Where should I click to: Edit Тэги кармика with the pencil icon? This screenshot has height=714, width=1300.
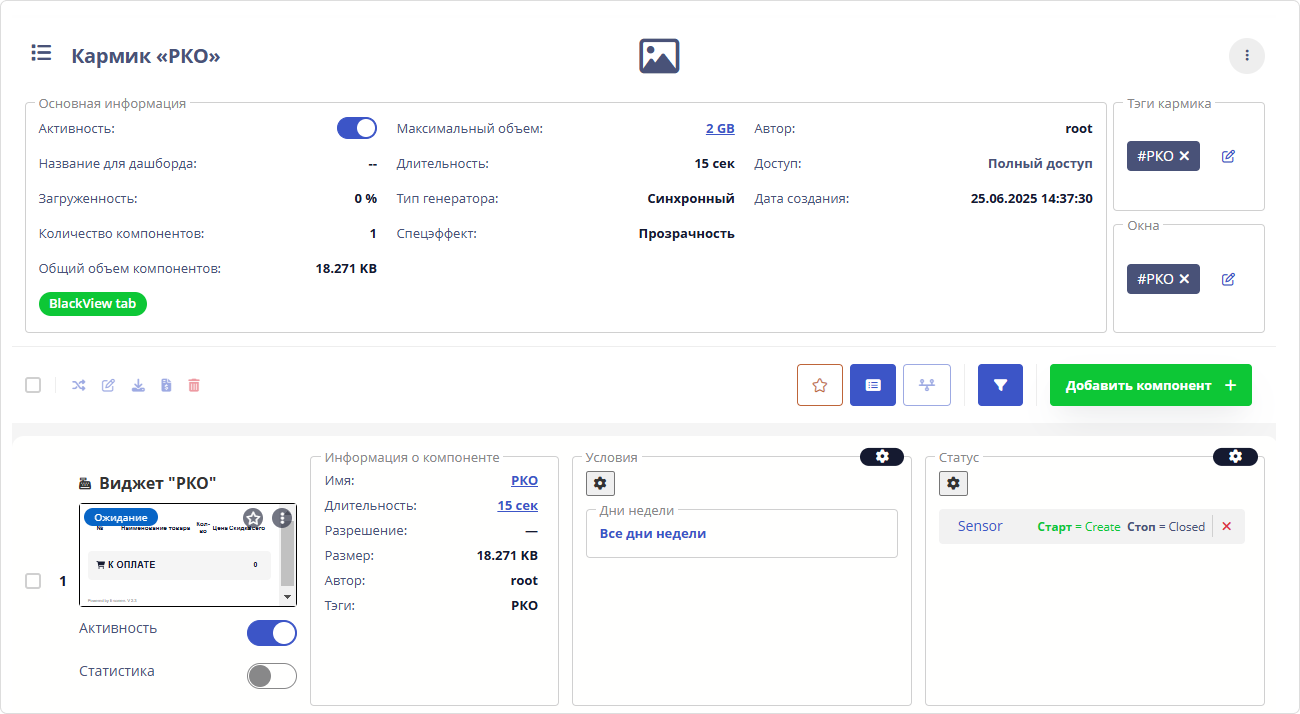1228,156
